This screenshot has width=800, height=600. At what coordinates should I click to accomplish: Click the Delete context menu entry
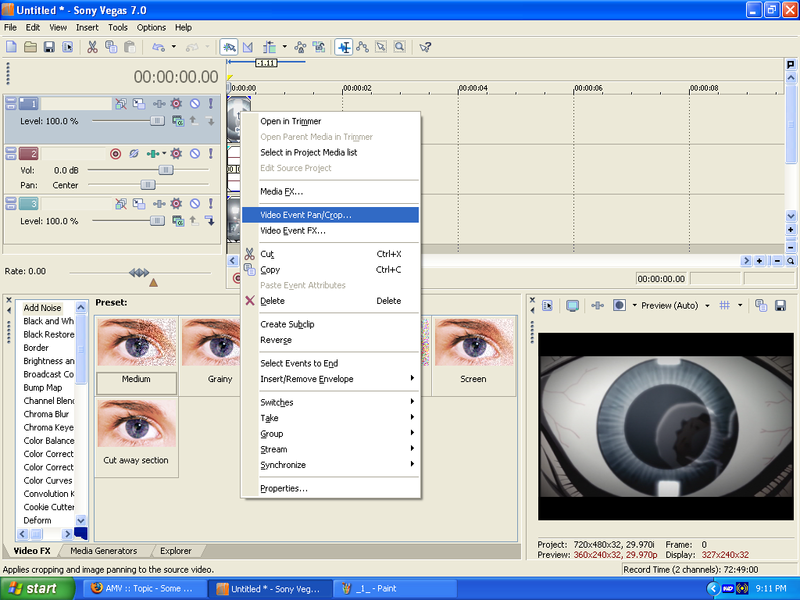tap(330, 301)
